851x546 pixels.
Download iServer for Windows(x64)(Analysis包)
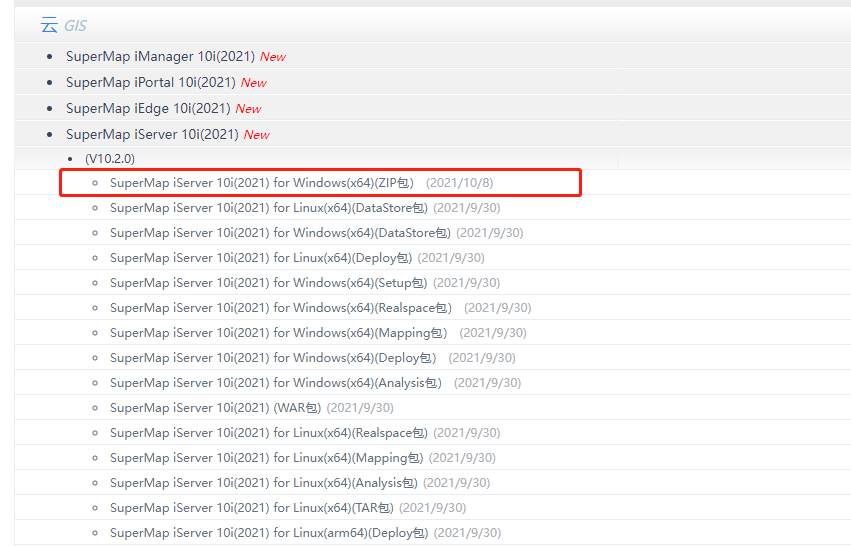coord(276,383)
